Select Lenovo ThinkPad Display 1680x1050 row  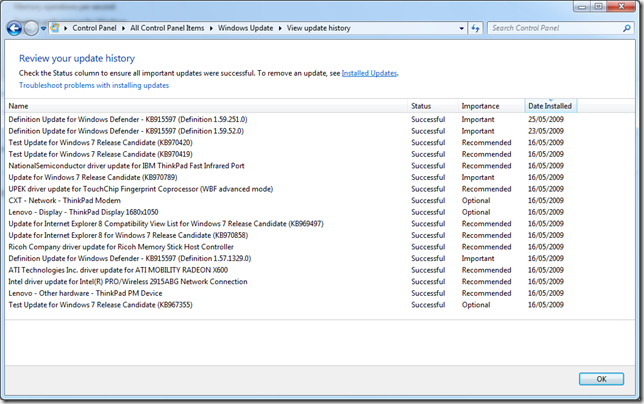(320, 212)
